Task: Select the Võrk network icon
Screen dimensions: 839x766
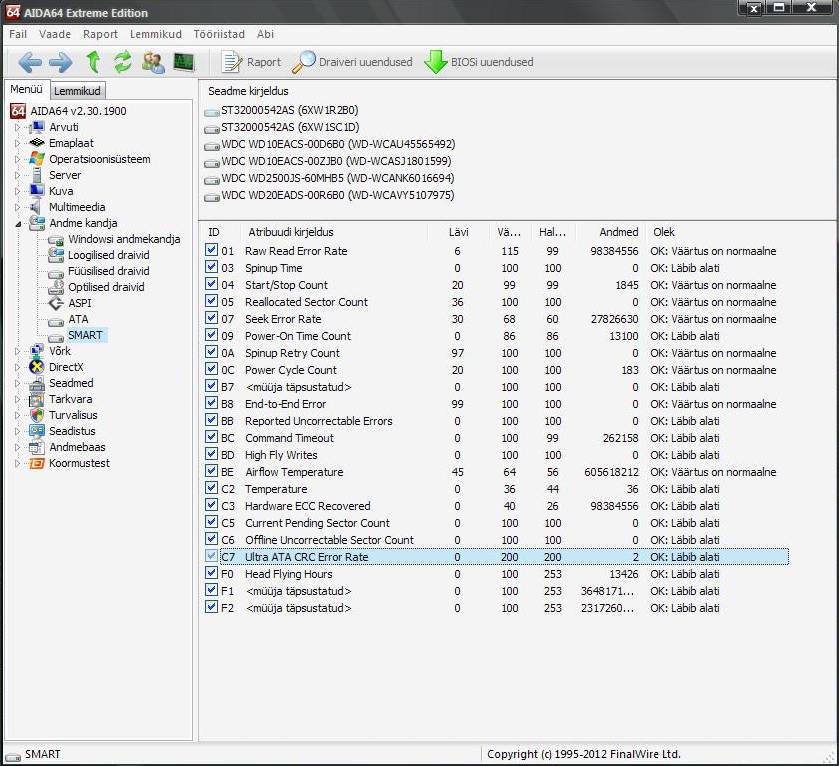Action: (x=36, y=351)
